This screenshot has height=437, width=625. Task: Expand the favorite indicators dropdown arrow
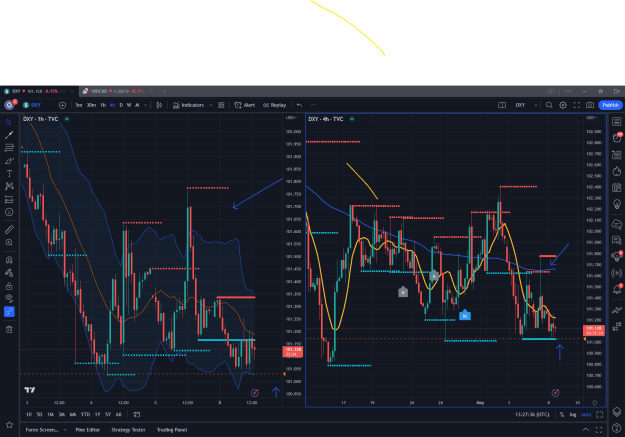point(210,105)
